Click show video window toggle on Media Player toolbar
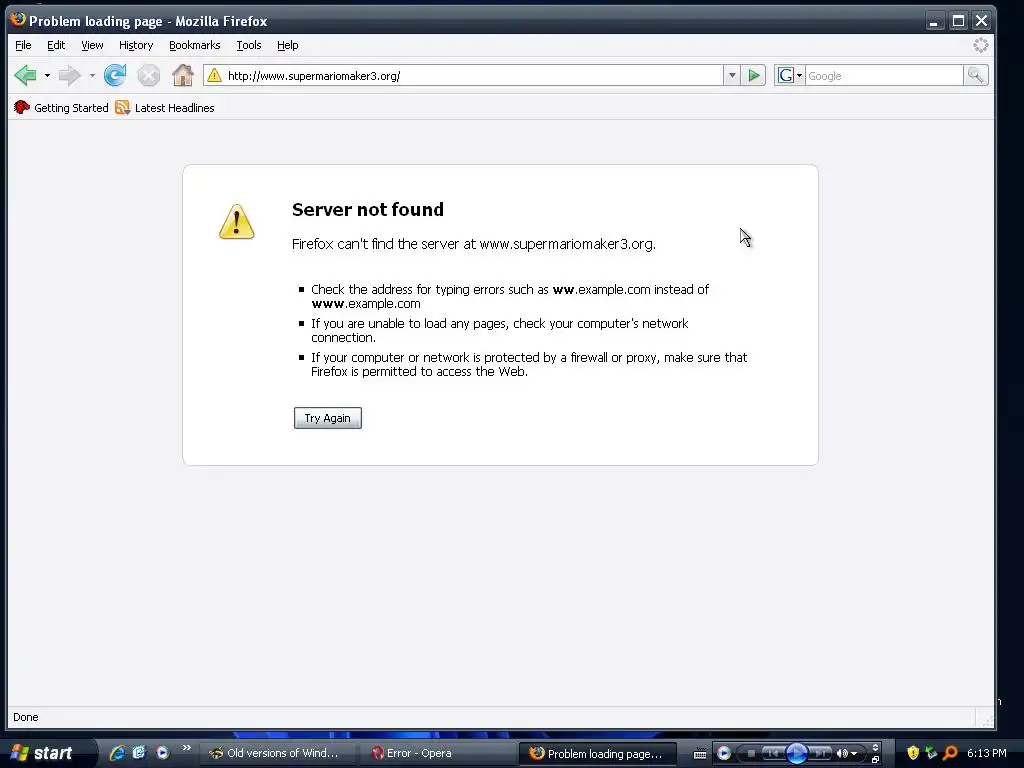 (875, 748)
